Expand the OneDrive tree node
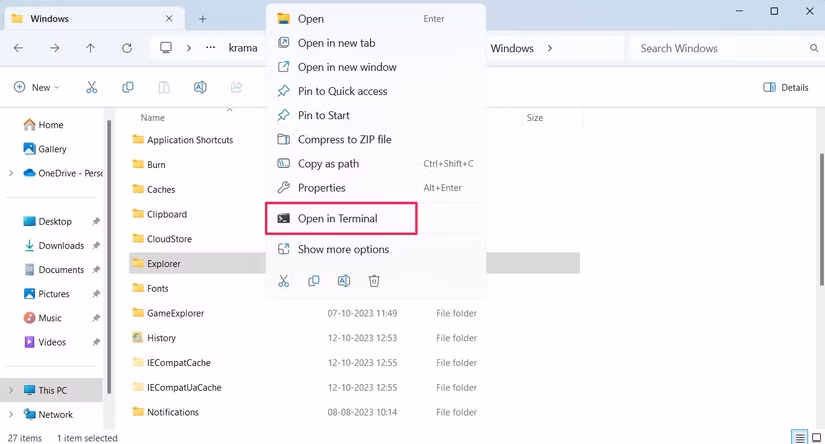 [11, 173]
